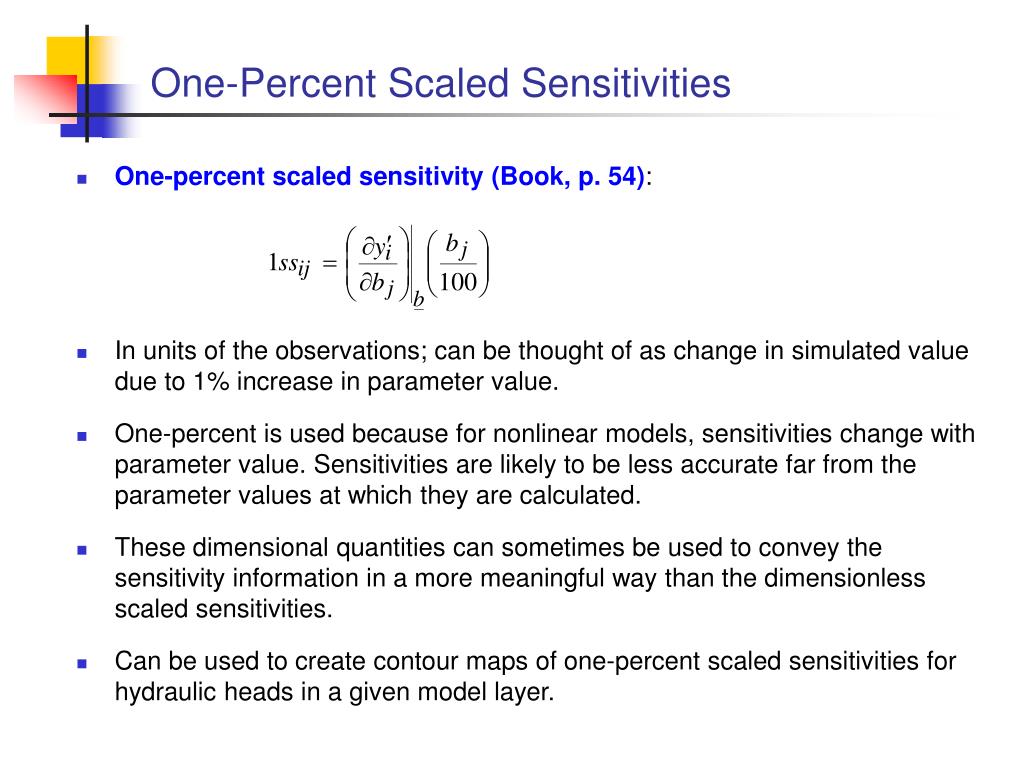Click the red square in the logo
Image resolution: width=1024 pixels, height=768 pixels.
(x=46, y=98)
